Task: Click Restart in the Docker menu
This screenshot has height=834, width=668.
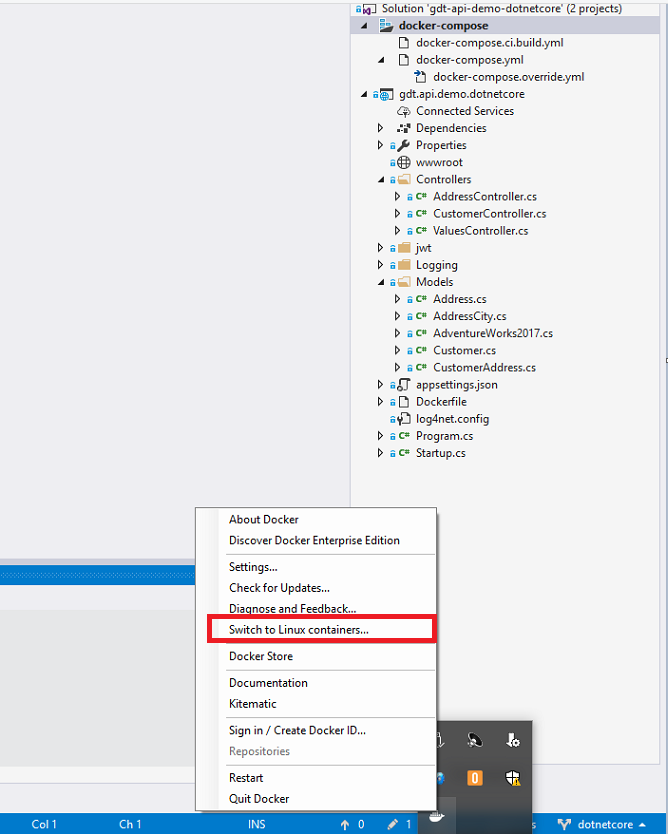Action: tap(246, 777)
